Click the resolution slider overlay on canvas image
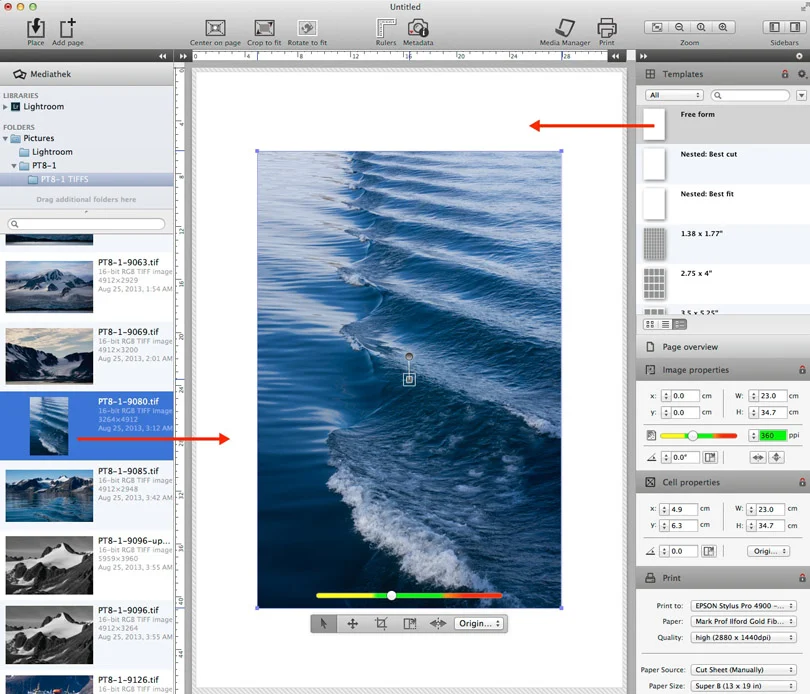 [x=409, y=595]
